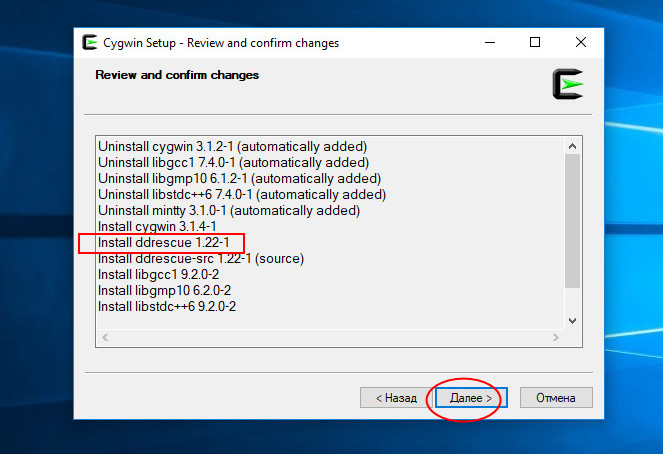Select the line 'Install cygwin 3.1.4-1'

coord(157,227)
